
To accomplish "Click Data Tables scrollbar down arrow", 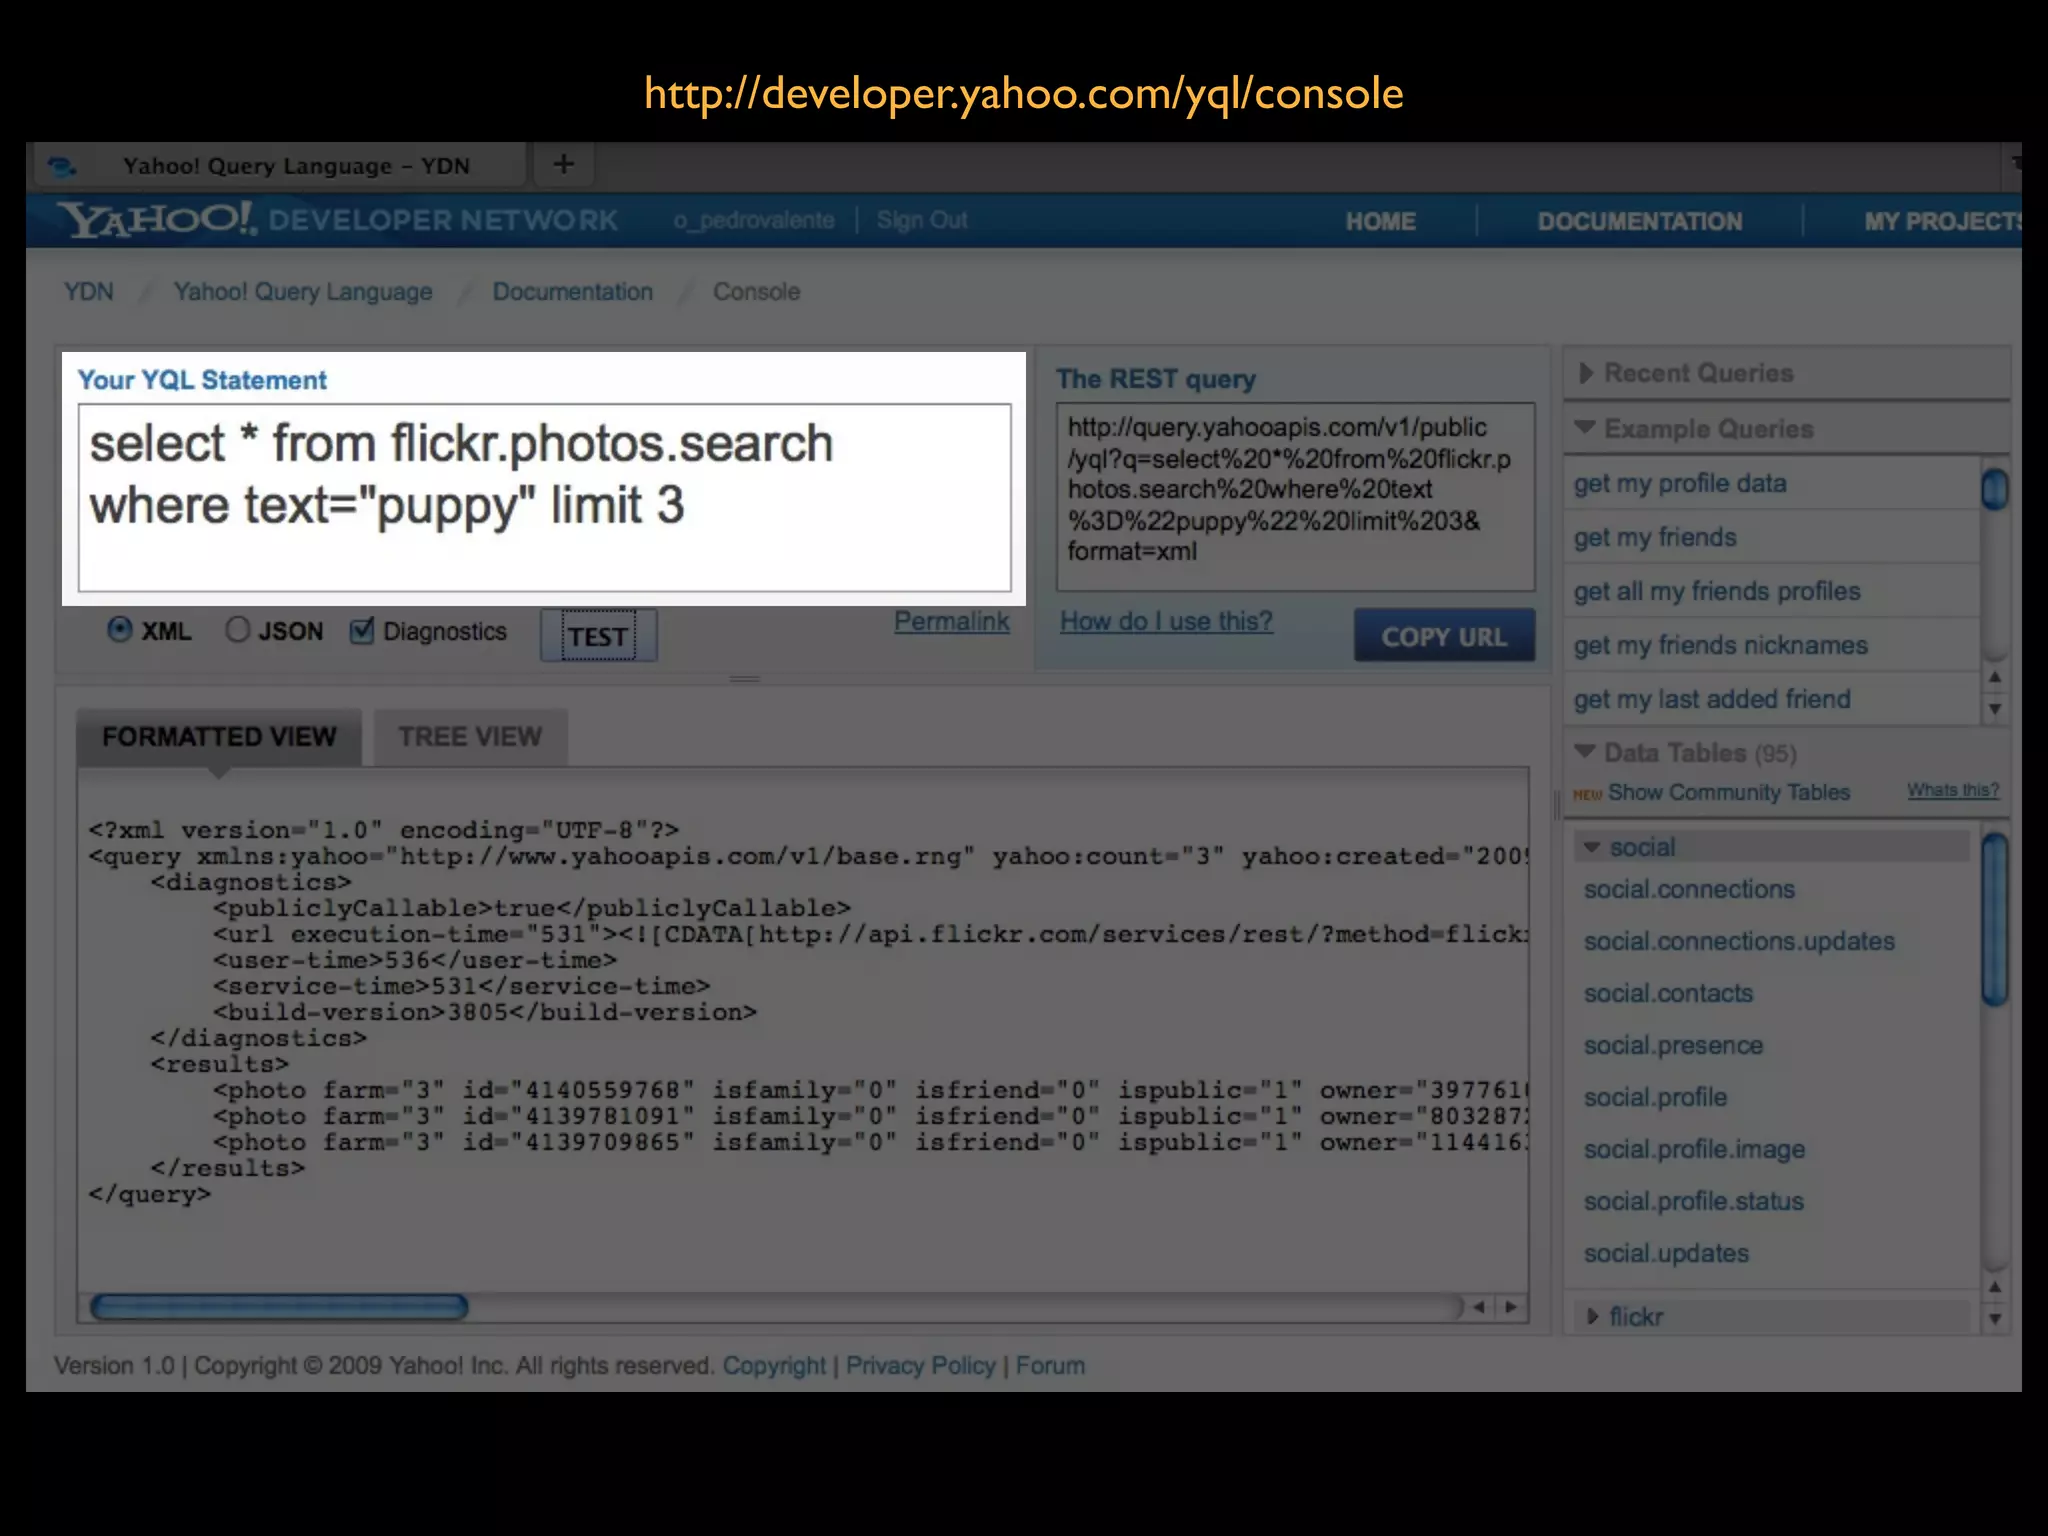I will pyautogui.click(x=1995, y=1319).
